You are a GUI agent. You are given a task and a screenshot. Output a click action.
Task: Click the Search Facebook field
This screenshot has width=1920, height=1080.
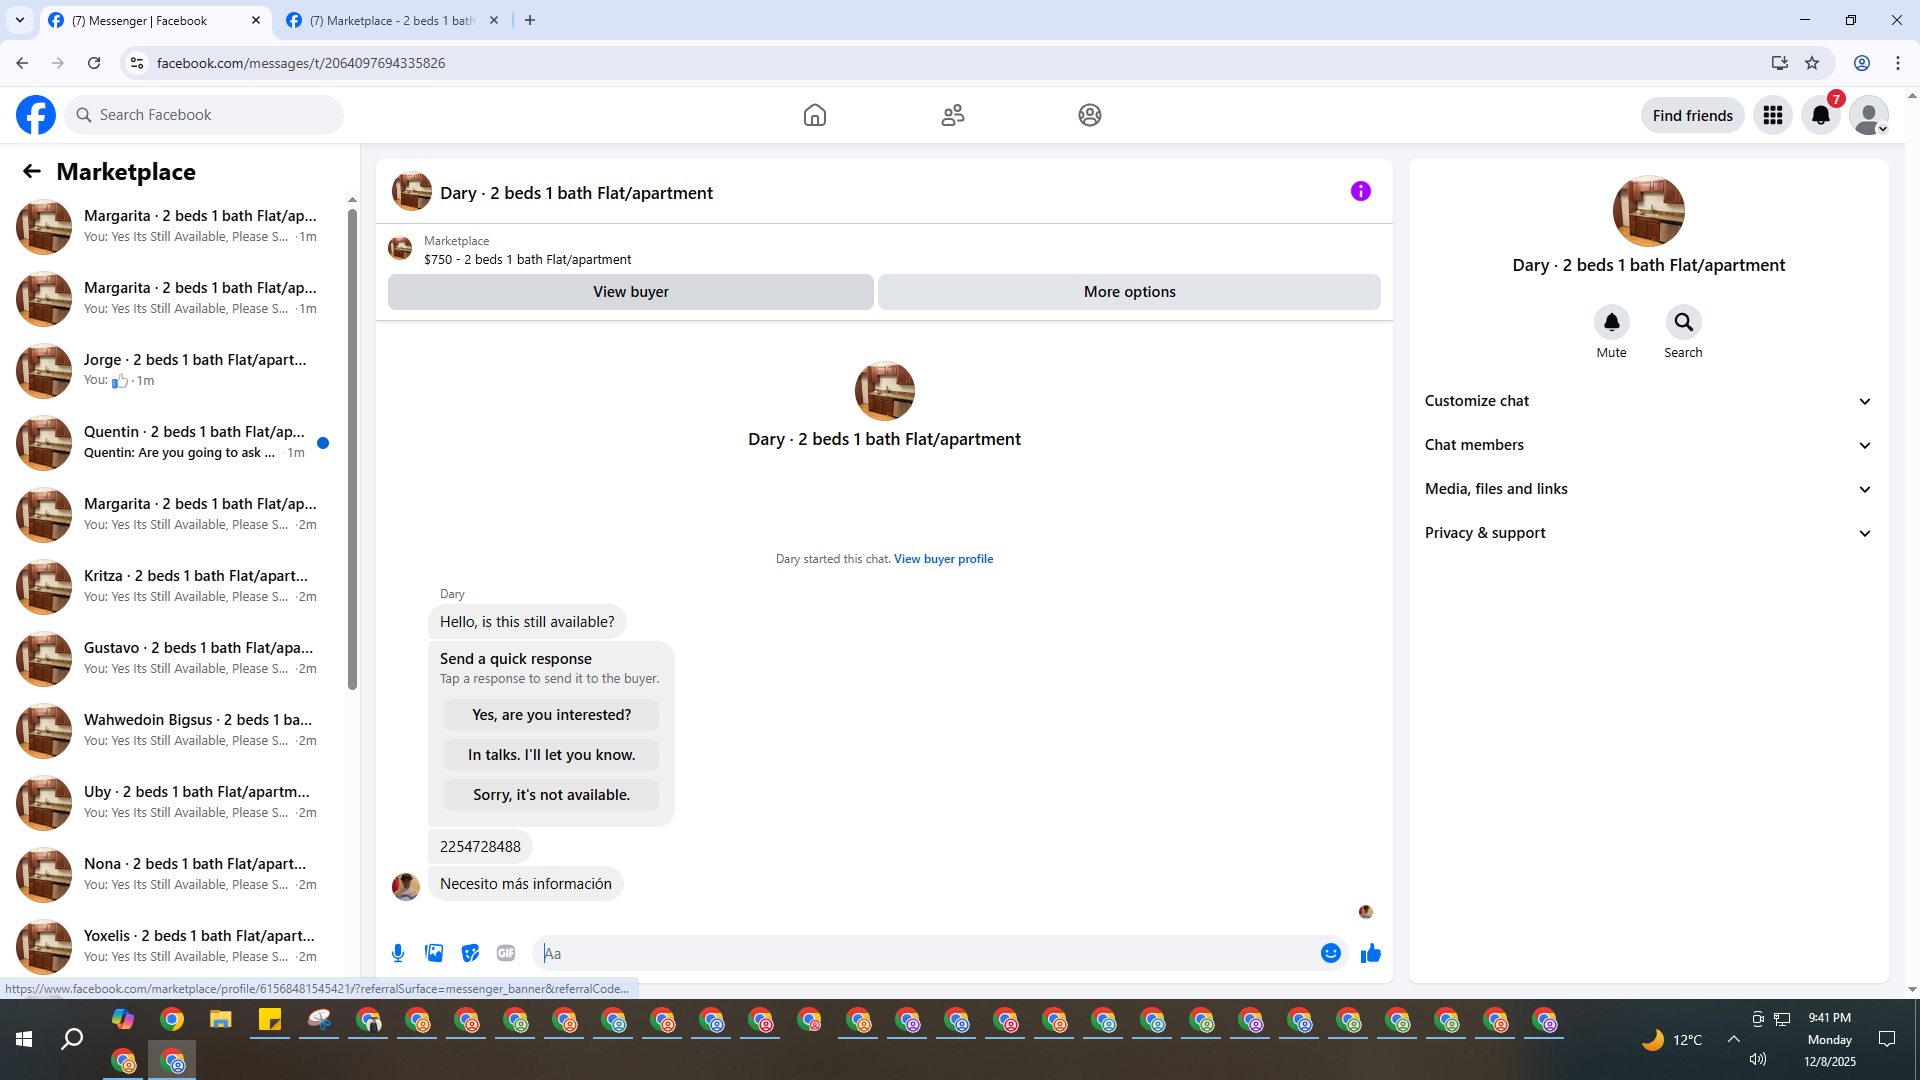pos(204,115)
